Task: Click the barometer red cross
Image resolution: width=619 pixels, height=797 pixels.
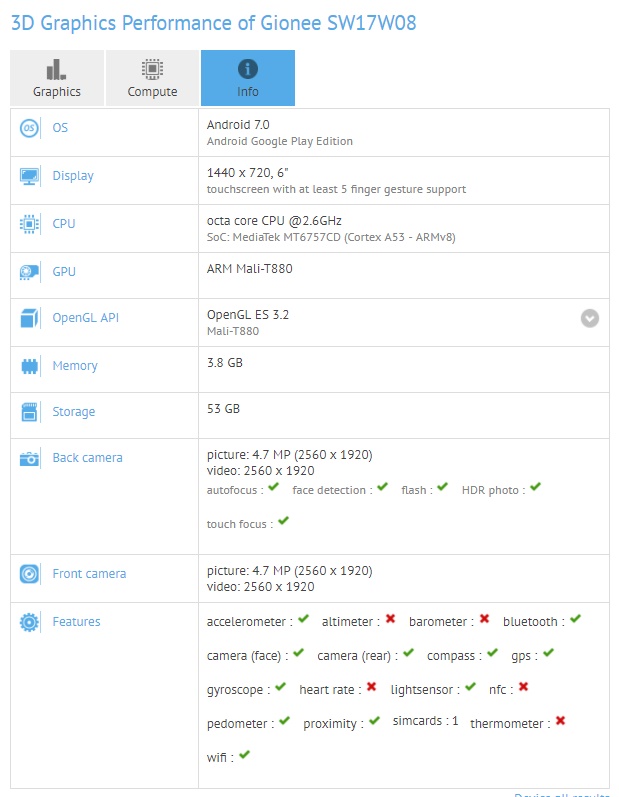Action: (x=484, y=619)
